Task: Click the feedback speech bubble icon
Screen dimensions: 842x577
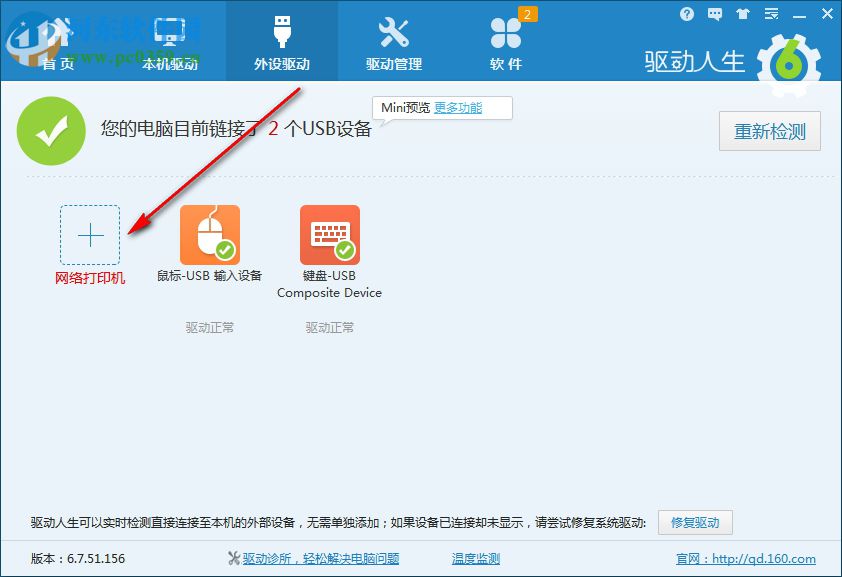Action: 714,13
